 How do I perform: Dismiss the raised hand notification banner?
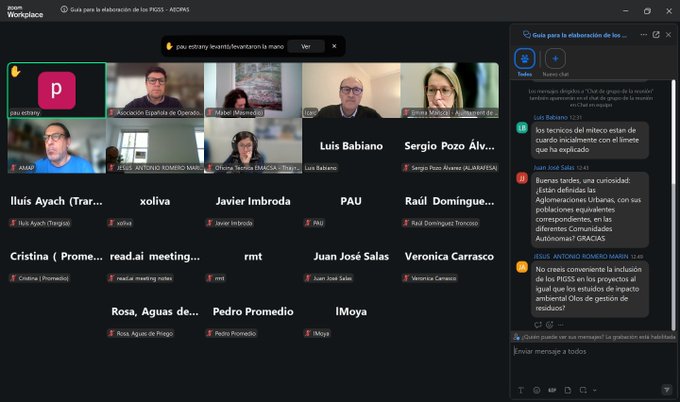tap(334, 46)
